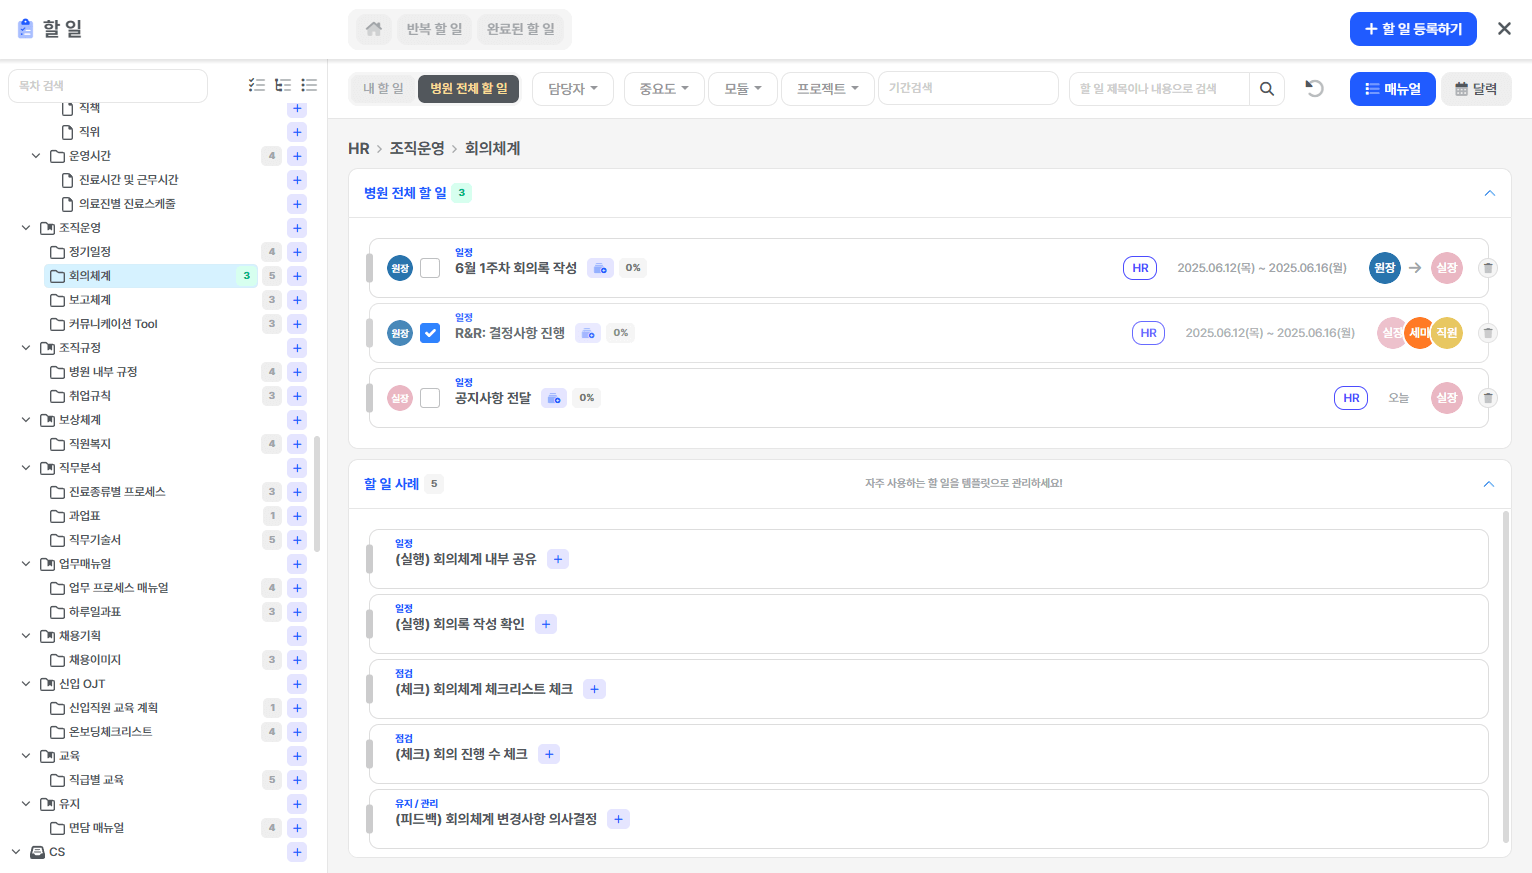This screenshot has width=1532, height=873.
Task: Click plus button next to 채용이미지 folder
Action: 297,660
